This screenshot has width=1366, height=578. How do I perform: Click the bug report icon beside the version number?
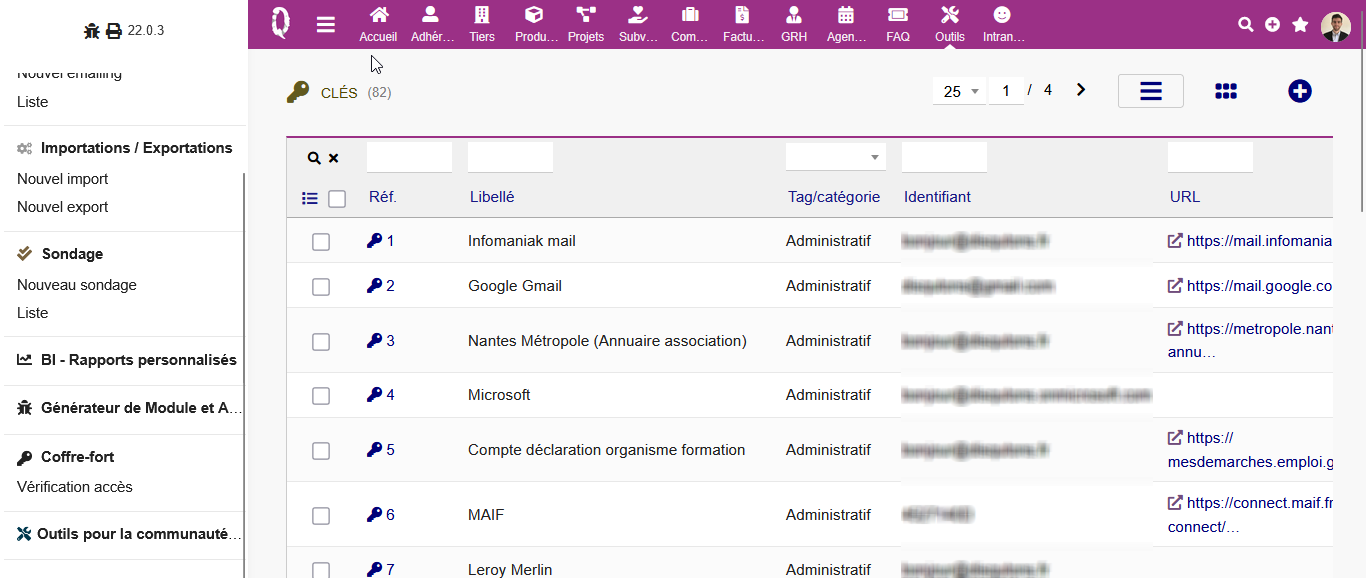(x=92, y=31)
